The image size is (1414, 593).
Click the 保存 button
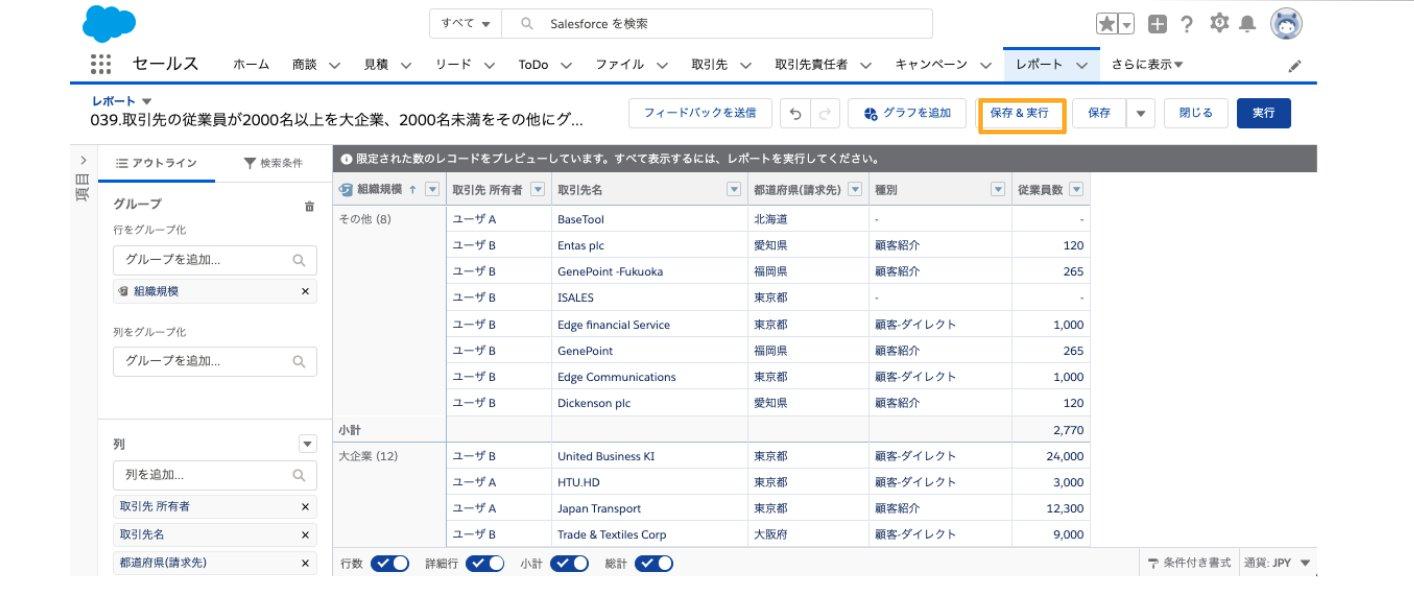[1099, 113]
